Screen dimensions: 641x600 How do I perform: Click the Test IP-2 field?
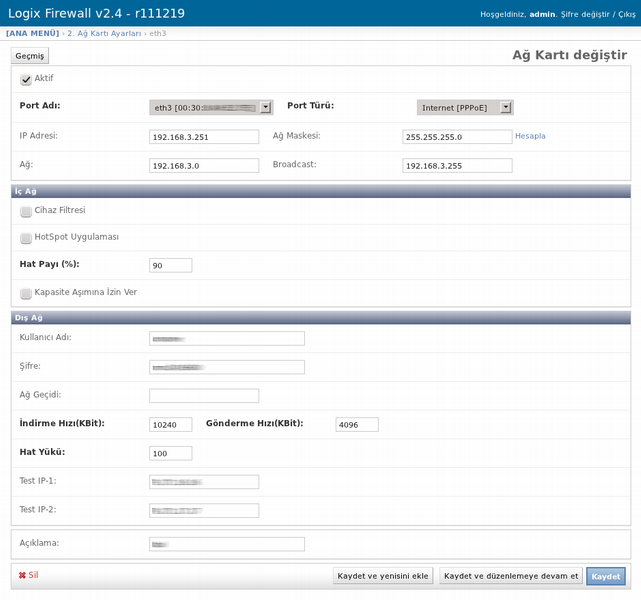(204, 510)
